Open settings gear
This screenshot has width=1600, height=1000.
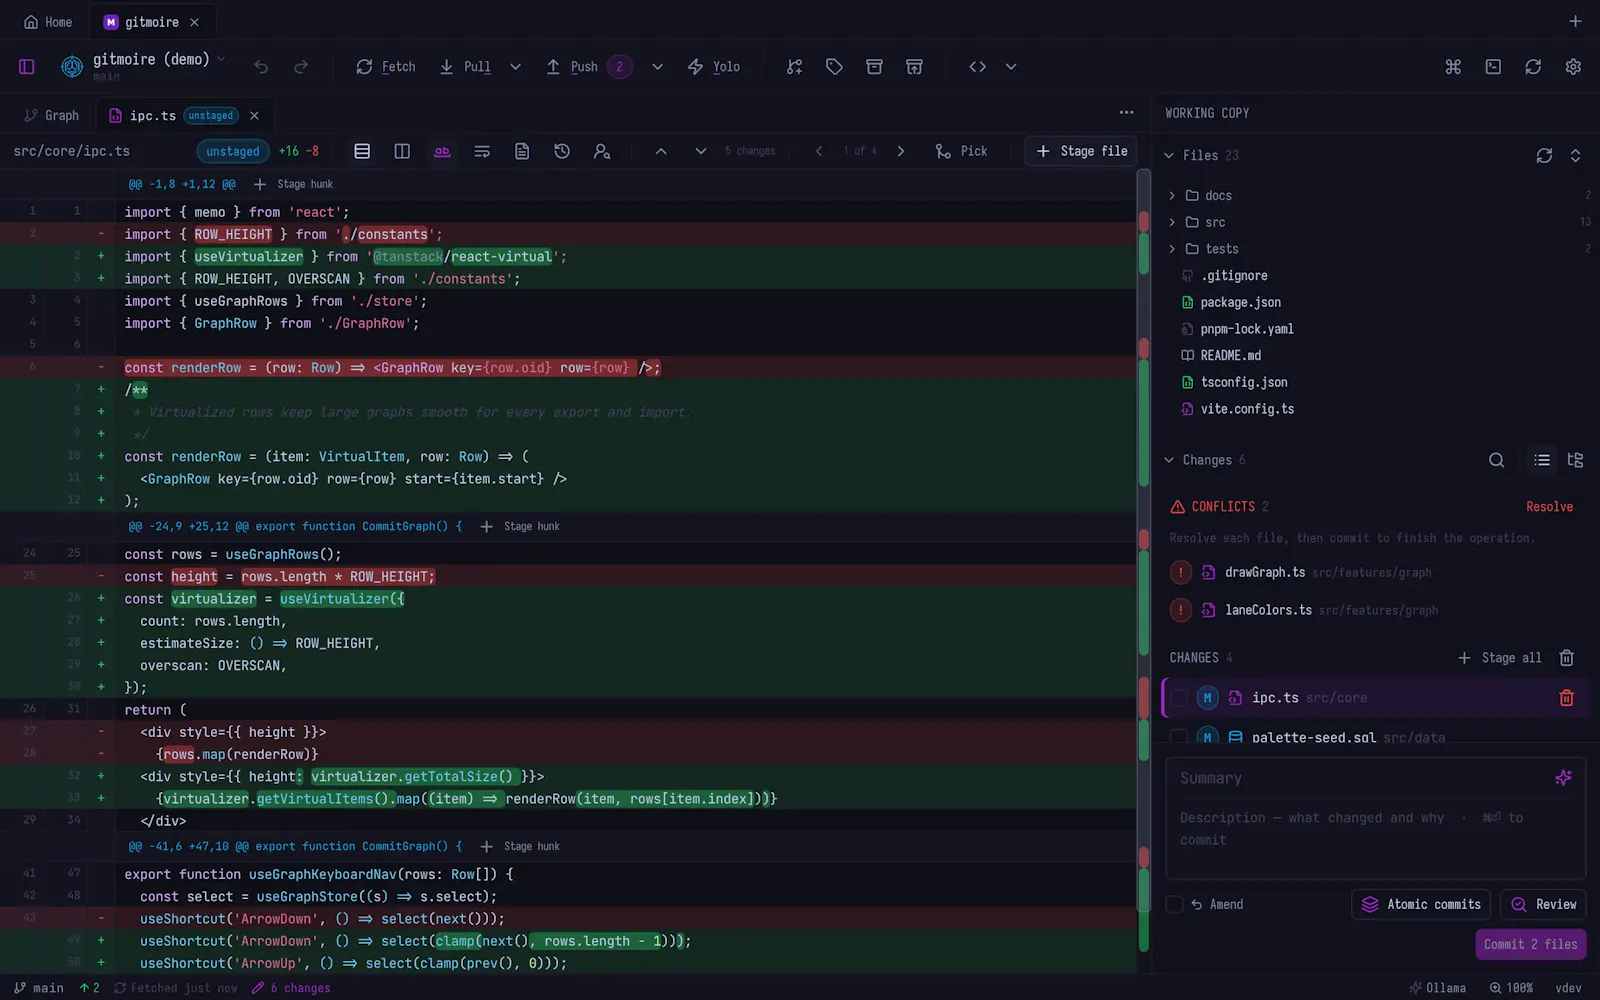click(x=1573, y=67)
